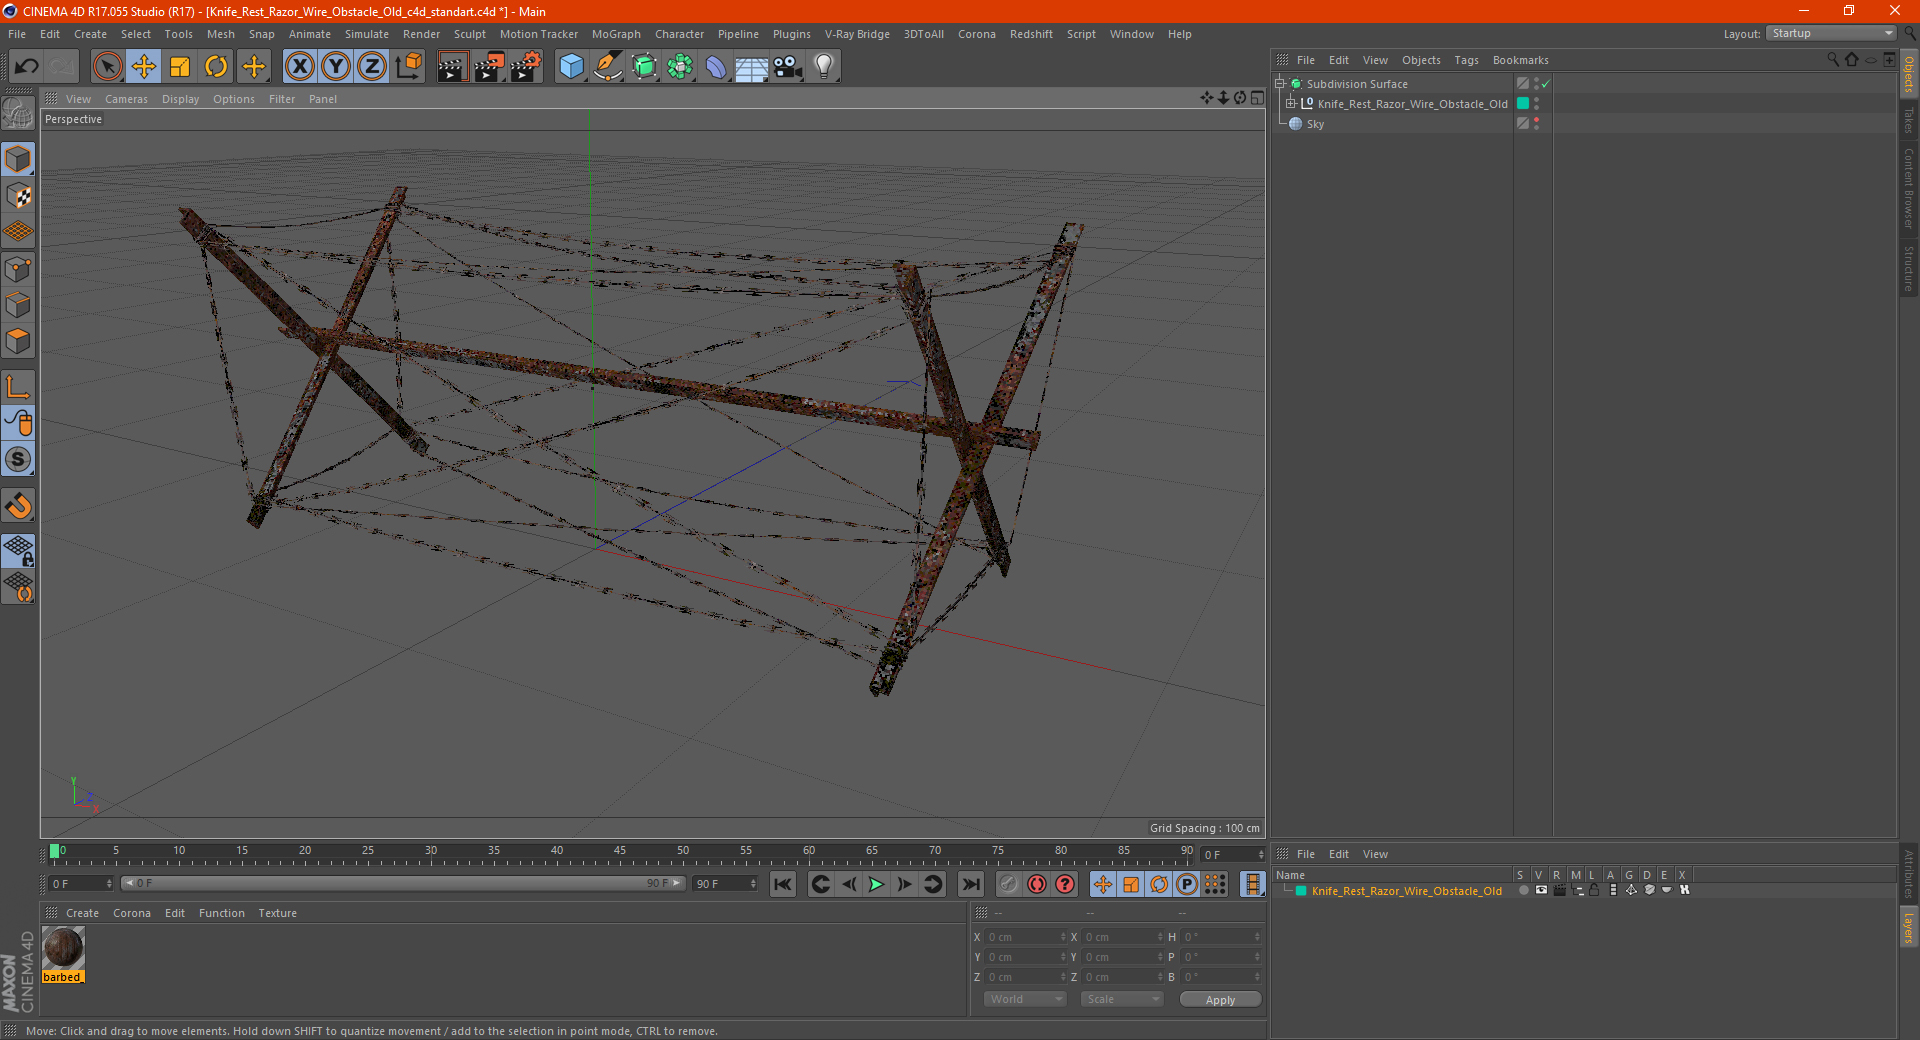Toggle Z axis lock
Image resolution: width=1920 pixels, height=1040 pixels.
(372, 67)
